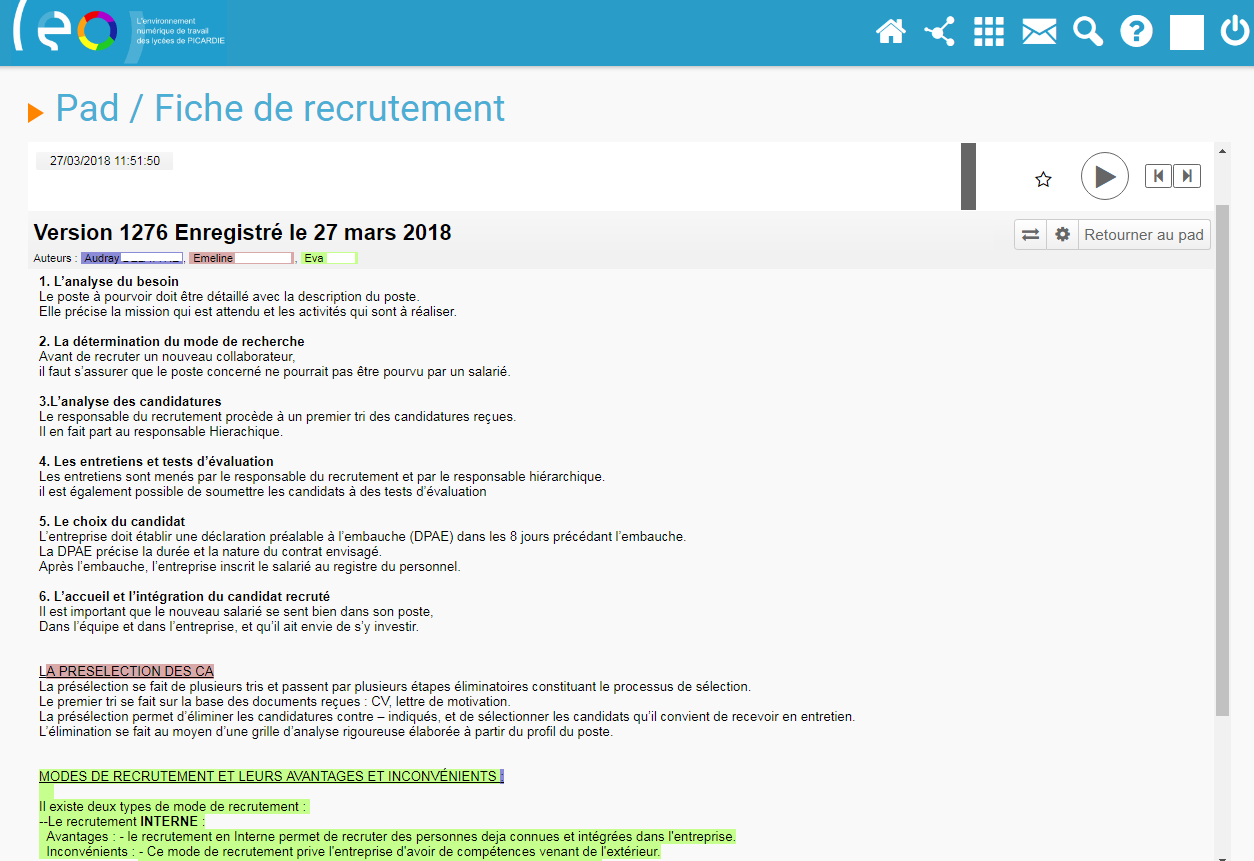
Task: Click the import/export arrows button
Action: tap(1030, 235)
